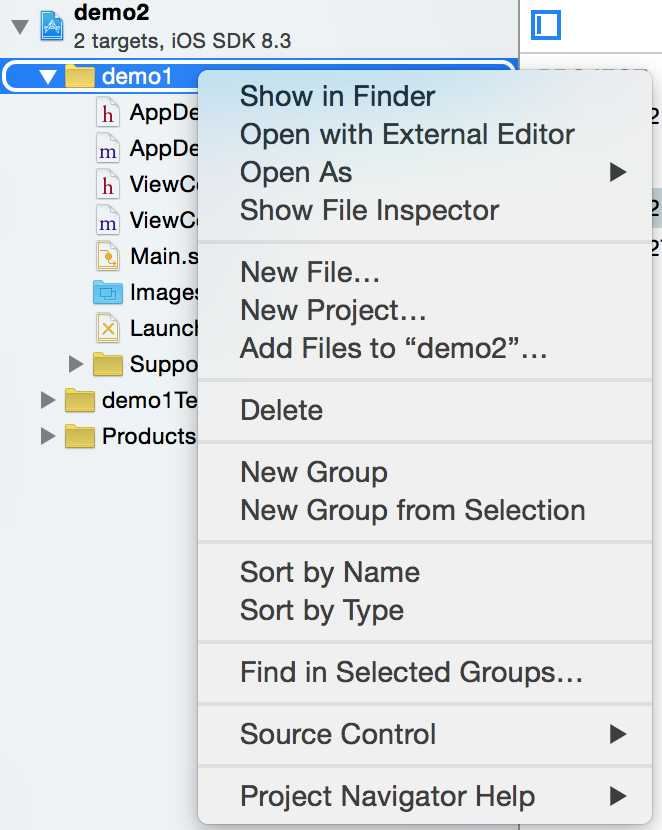This screenshot has height=830, width=662.
Task: Expand the Products group
Action: click(47, 436)
